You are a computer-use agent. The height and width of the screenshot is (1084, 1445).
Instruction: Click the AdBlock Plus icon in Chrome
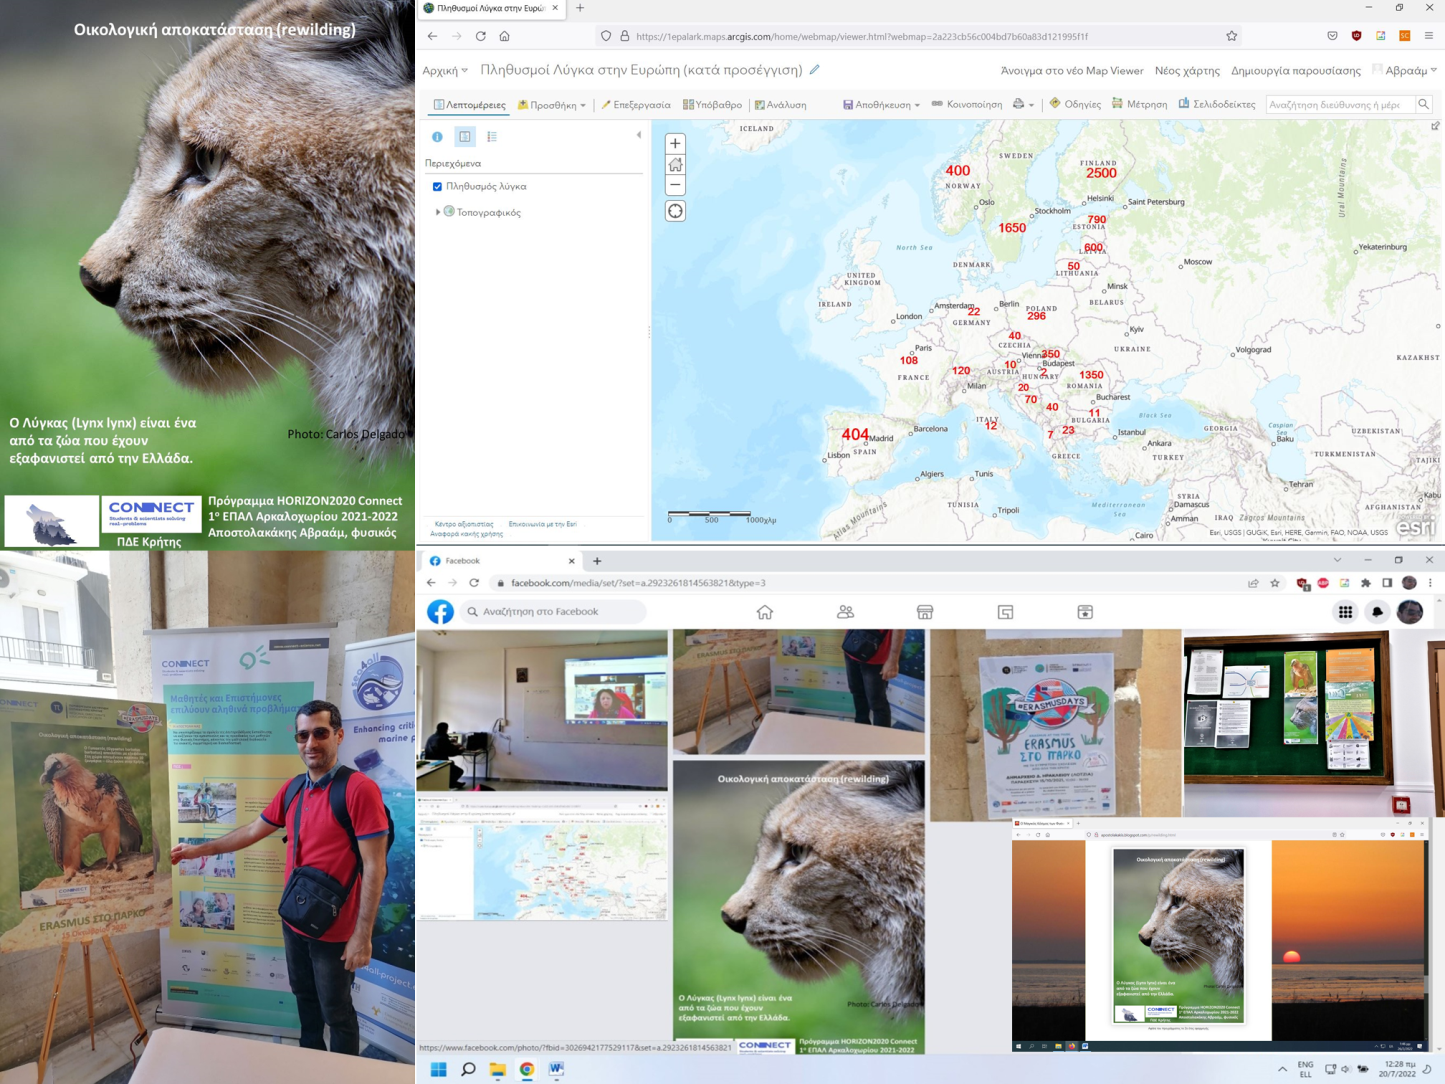(1323, 583)
